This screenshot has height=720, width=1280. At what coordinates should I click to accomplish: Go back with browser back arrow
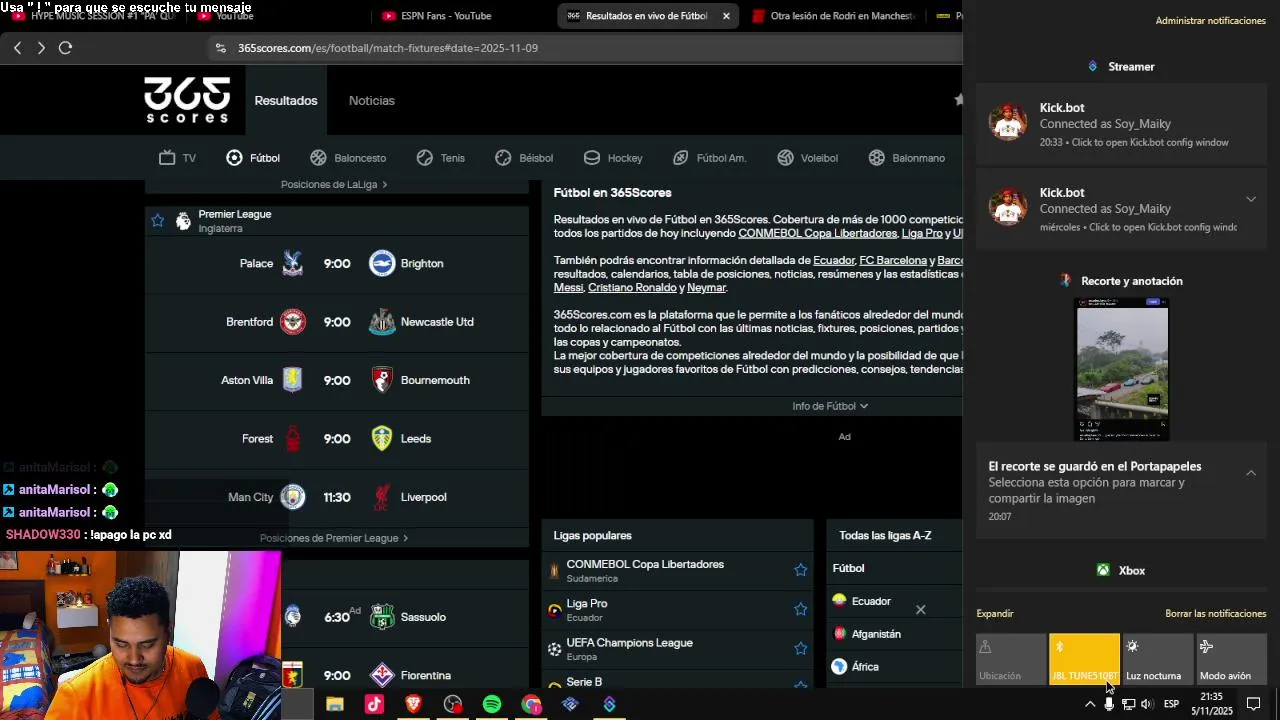17,48
